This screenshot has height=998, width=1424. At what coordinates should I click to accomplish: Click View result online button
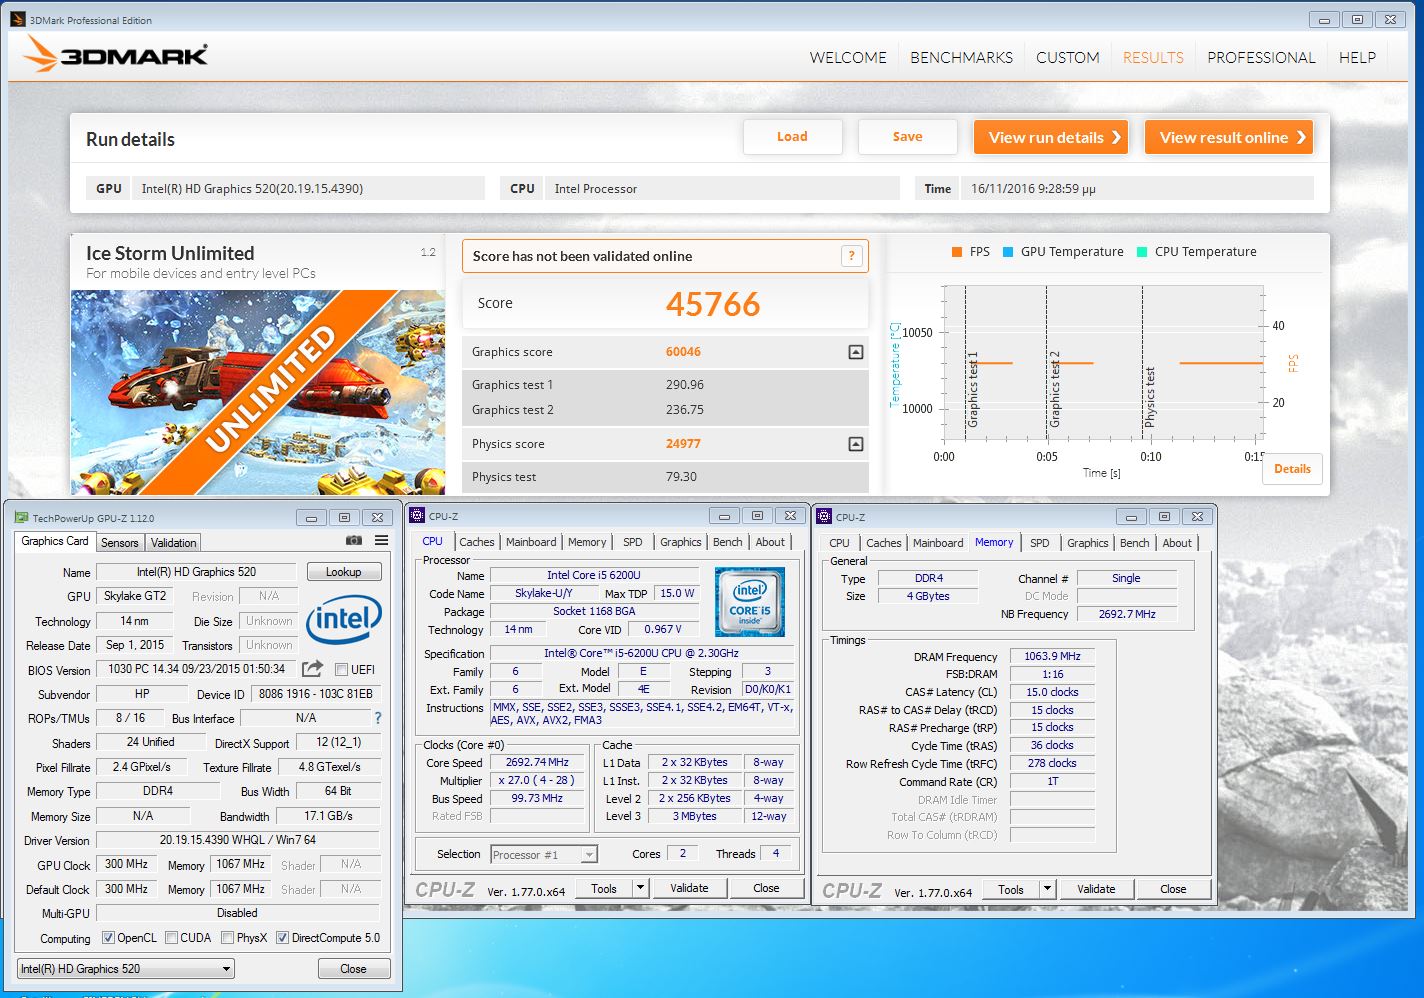[1229, 137]
